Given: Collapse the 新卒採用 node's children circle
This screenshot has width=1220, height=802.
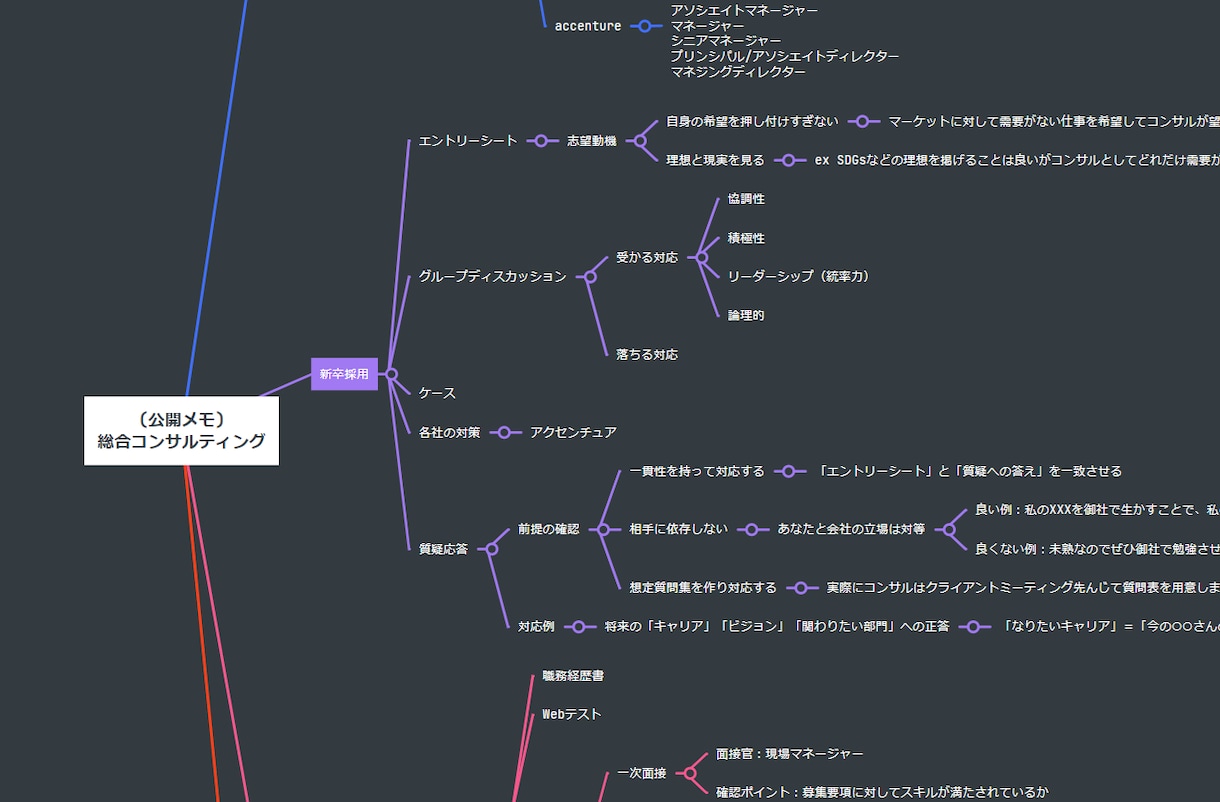Looking at the screenshot, I should [391, 374].
